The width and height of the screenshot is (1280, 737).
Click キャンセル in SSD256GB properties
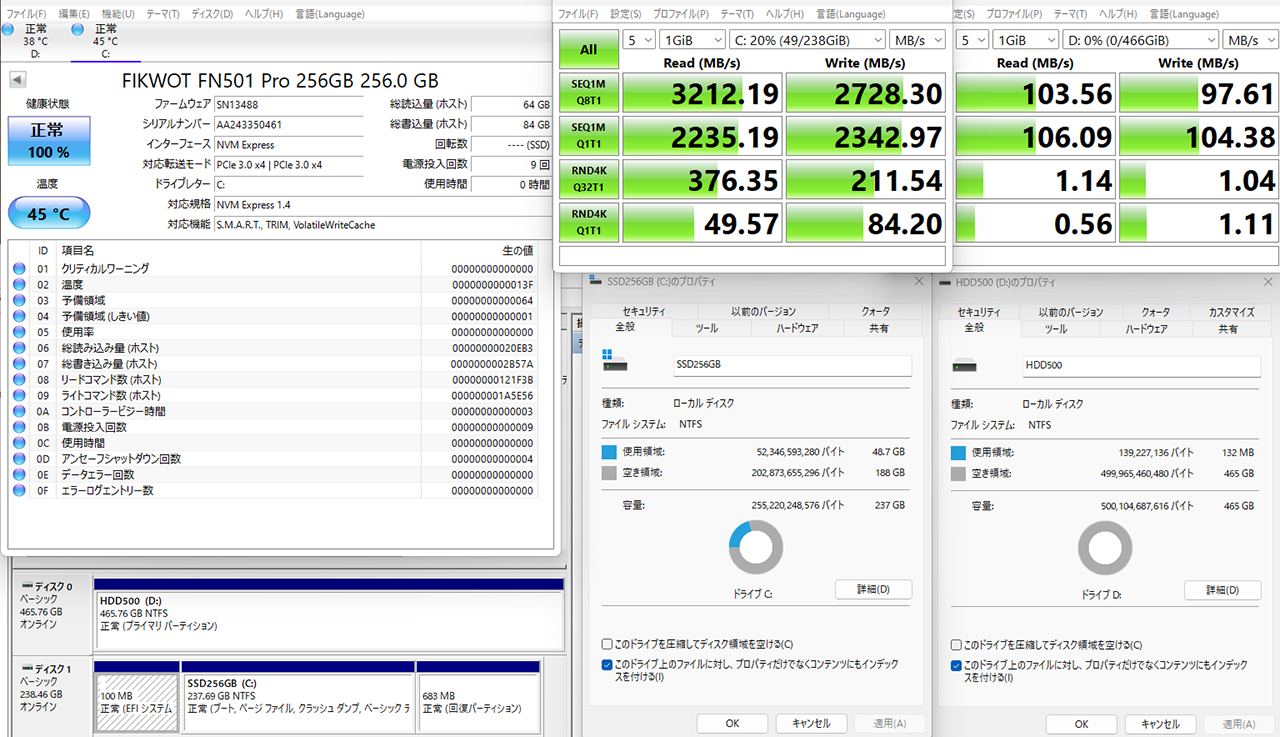coord(811,724)
